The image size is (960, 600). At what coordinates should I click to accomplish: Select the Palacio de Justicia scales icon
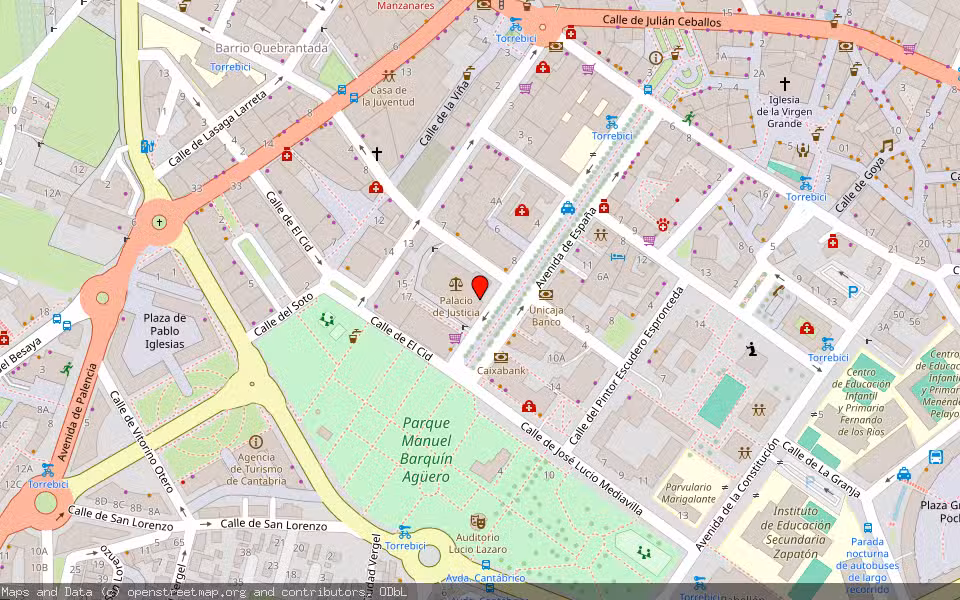click(x=456, y=283)
